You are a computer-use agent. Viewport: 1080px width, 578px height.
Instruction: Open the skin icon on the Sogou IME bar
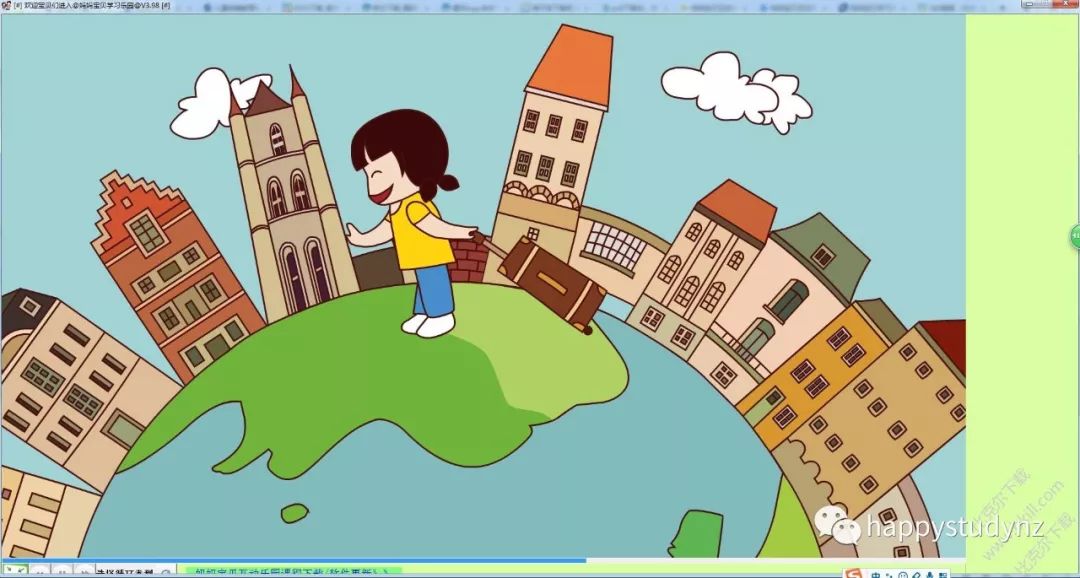(x=916, y=575)
